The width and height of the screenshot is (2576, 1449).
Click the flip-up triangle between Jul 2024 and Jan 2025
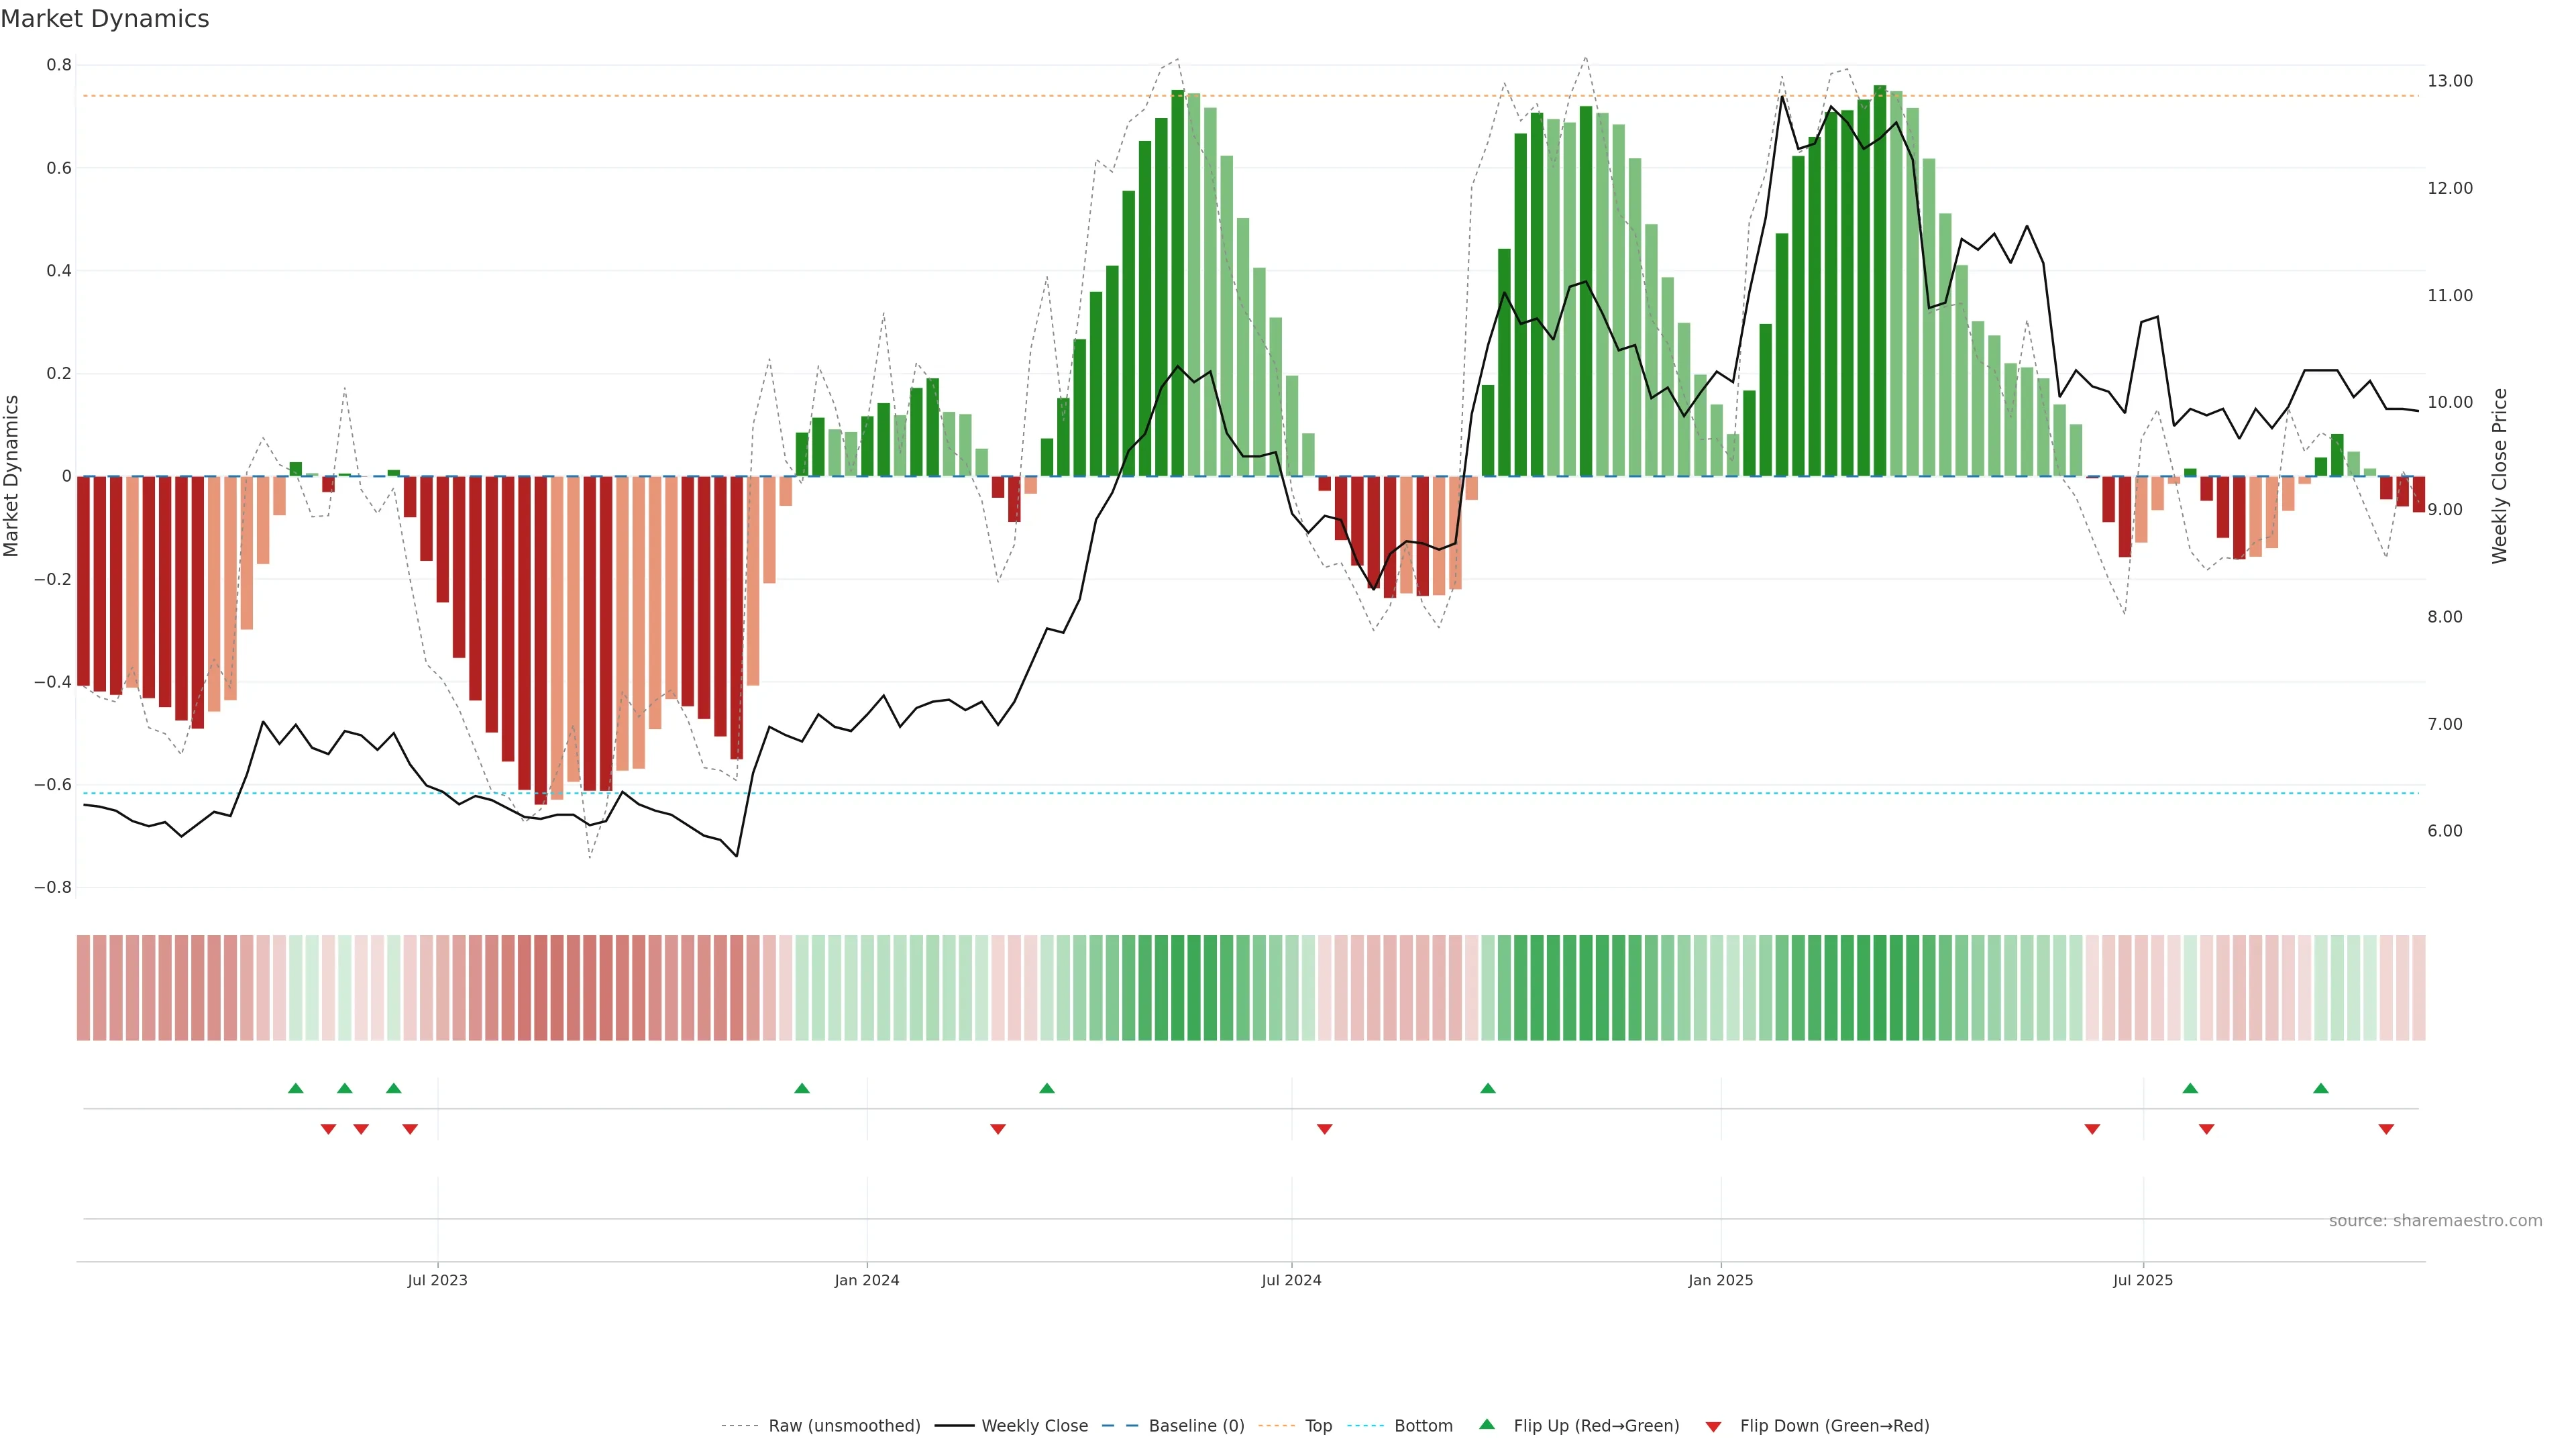click(x=1488, y=1088)
